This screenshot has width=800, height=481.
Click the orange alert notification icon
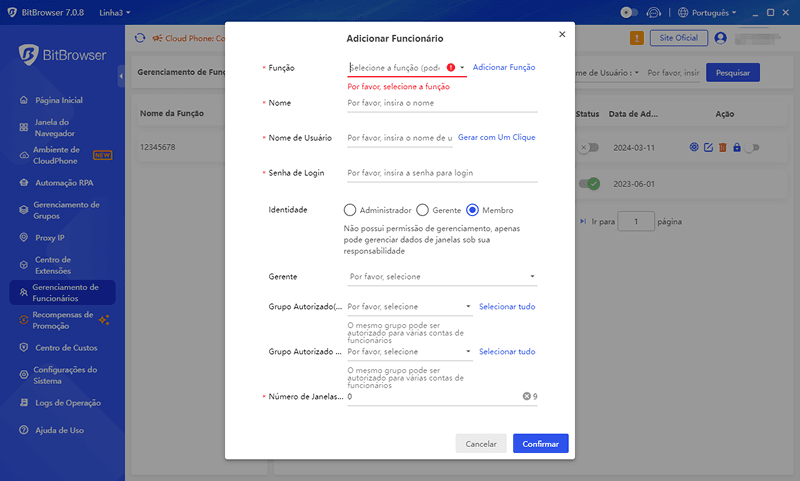[636, 38]
